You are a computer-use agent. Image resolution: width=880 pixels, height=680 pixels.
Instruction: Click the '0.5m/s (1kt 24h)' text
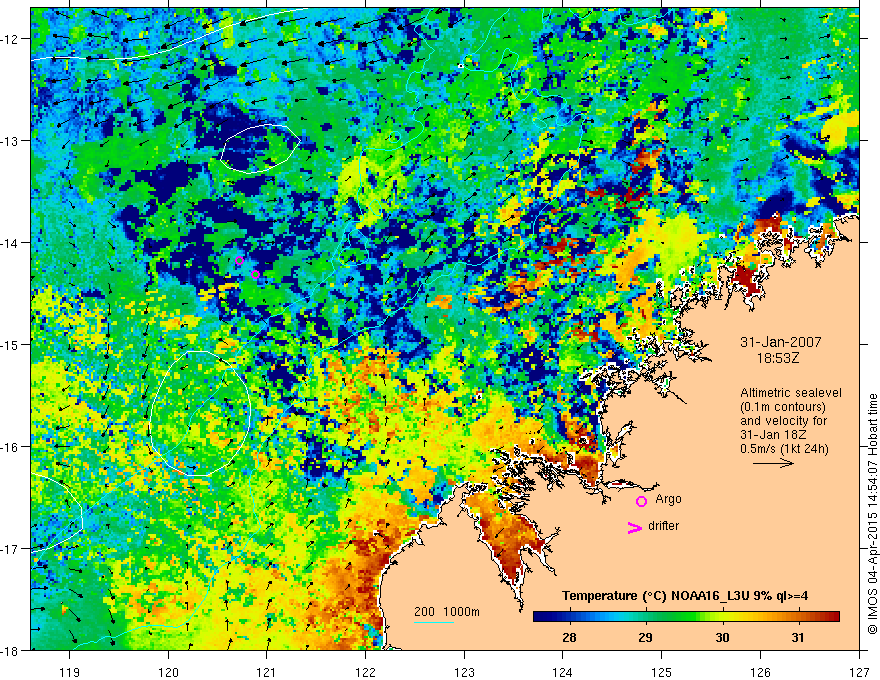784,449
